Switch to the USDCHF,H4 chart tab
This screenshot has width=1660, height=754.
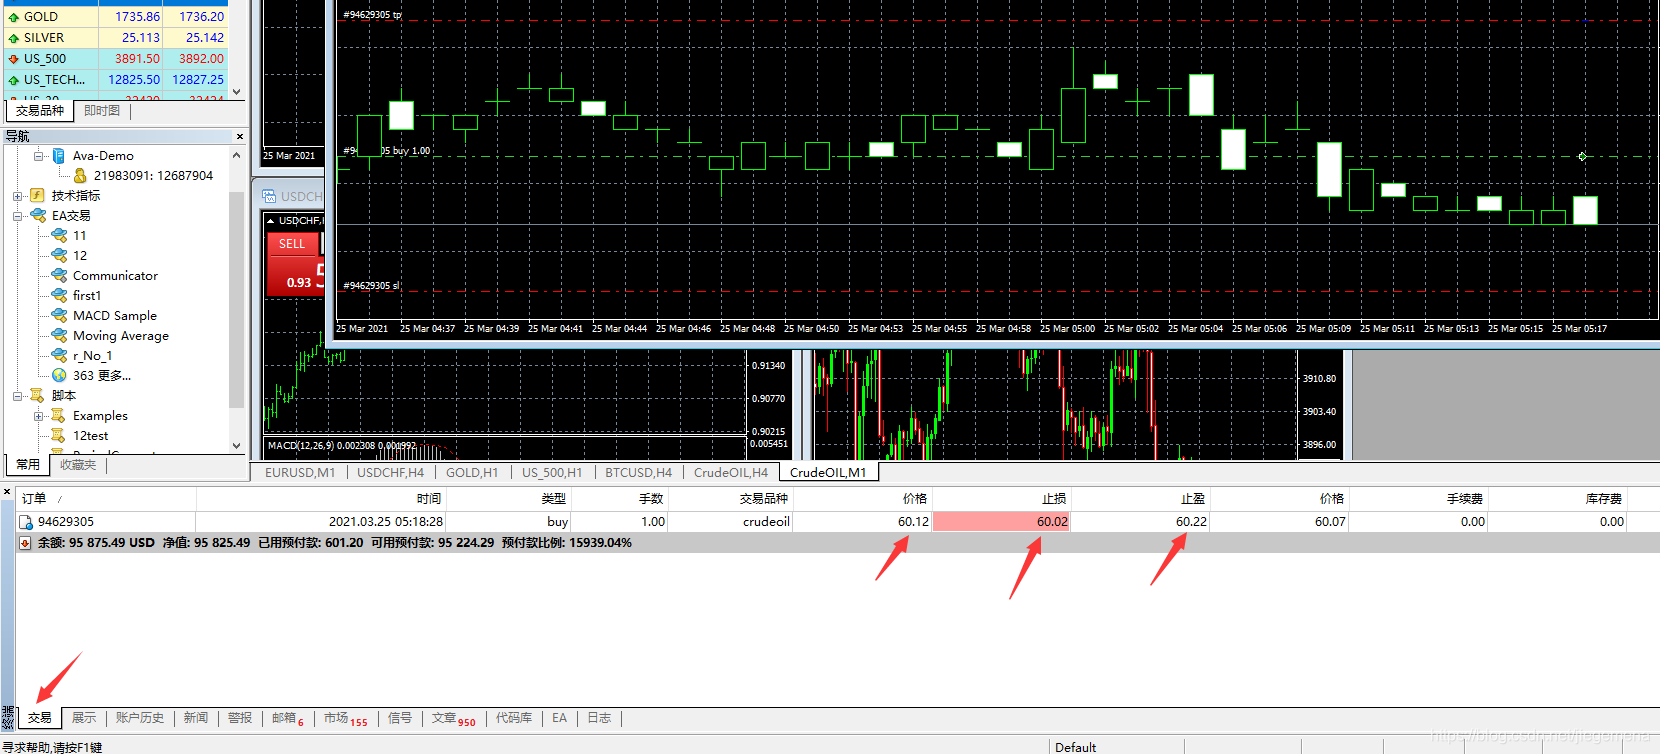coord(390,473)
